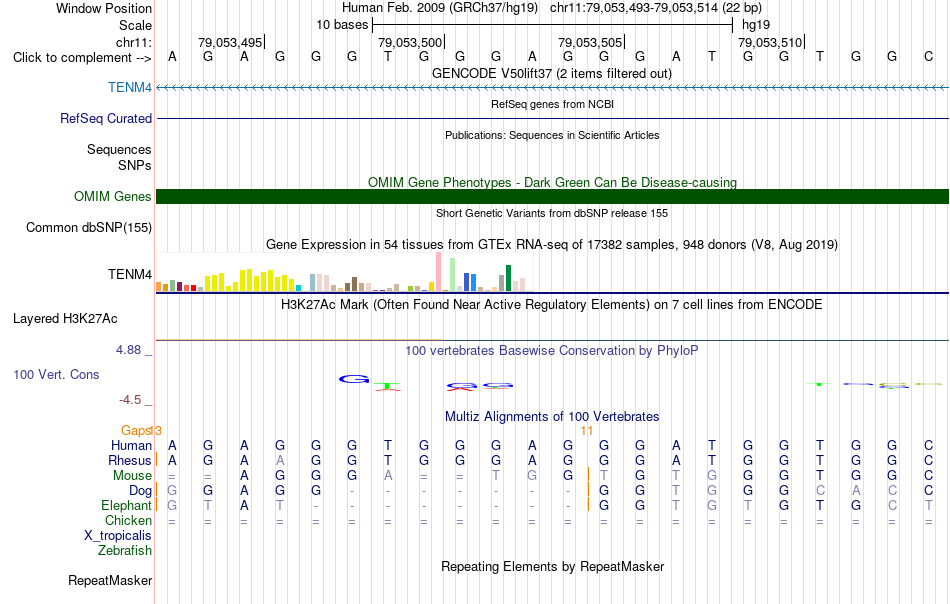Click the Common dbSNP(155) track label
Viewport: 950px width, 604px height.
point(89,228)
